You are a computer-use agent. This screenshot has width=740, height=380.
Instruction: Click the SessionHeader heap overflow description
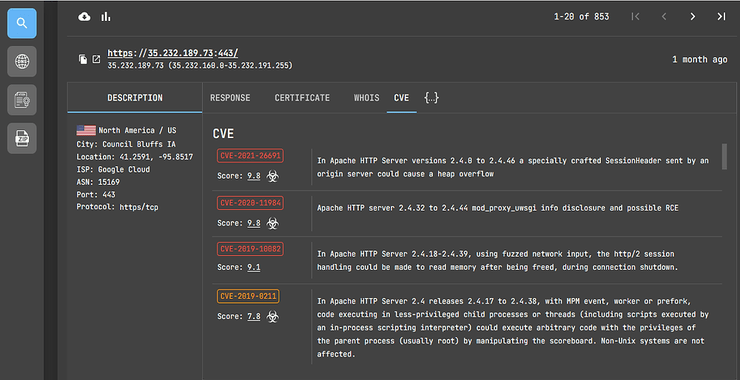(513, 167)
